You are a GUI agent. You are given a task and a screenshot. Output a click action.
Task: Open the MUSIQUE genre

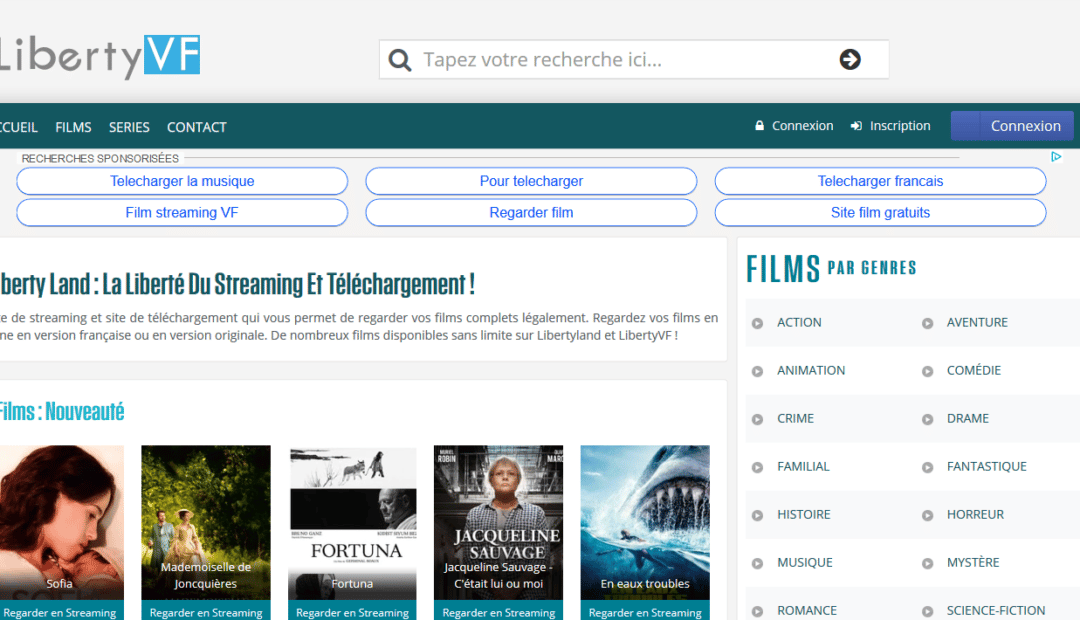click(x=804, y=563)
